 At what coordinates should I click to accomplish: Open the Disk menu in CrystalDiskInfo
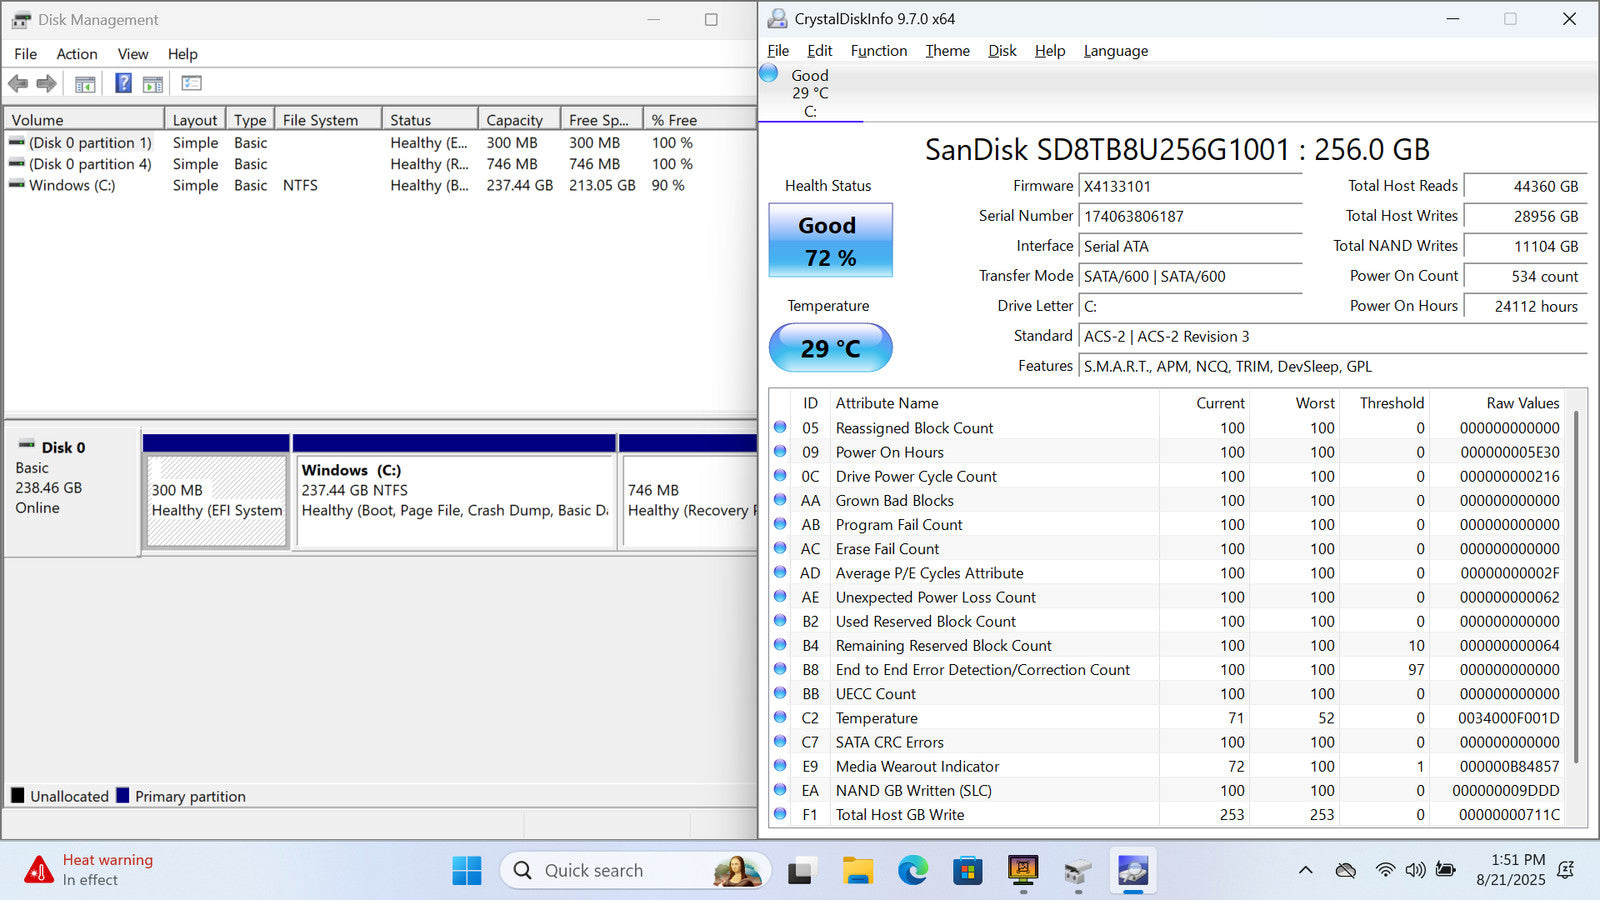(x=1001, y=51)
